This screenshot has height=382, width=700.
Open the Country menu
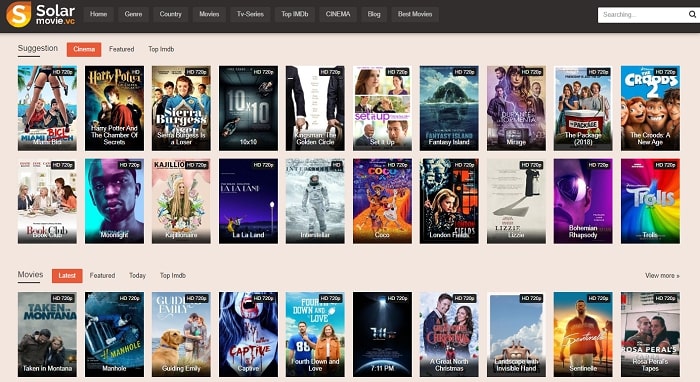[171, 14]
